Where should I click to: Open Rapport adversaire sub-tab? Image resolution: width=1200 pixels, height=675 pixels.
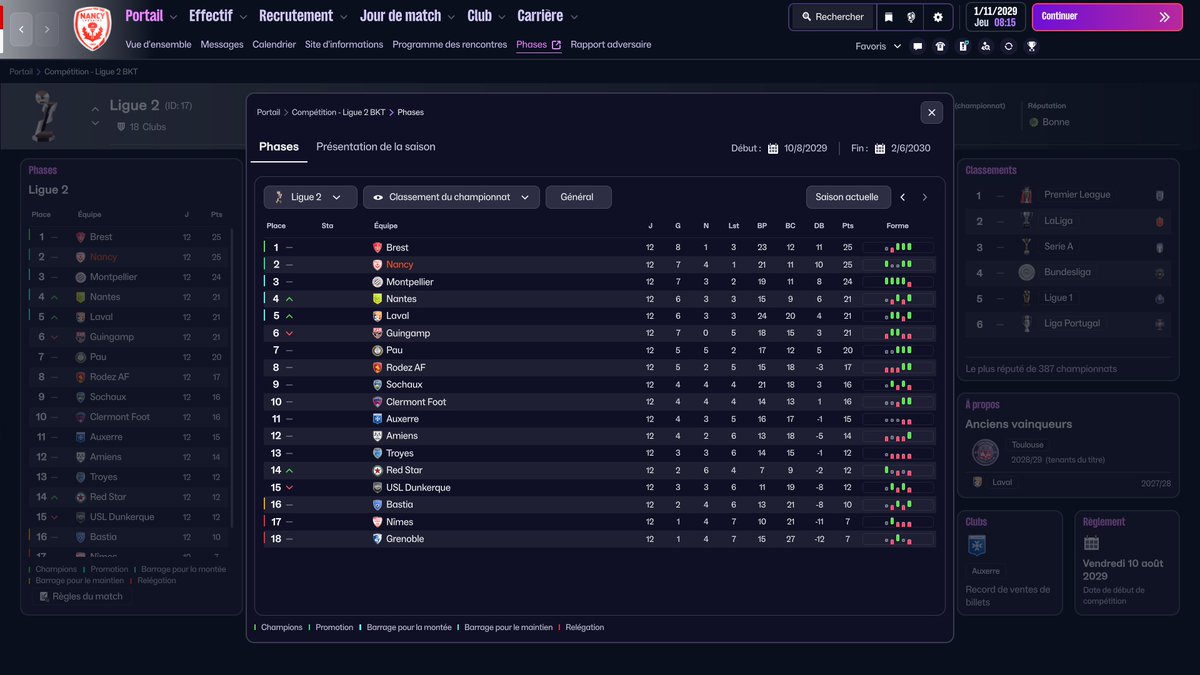pos(611,45)
